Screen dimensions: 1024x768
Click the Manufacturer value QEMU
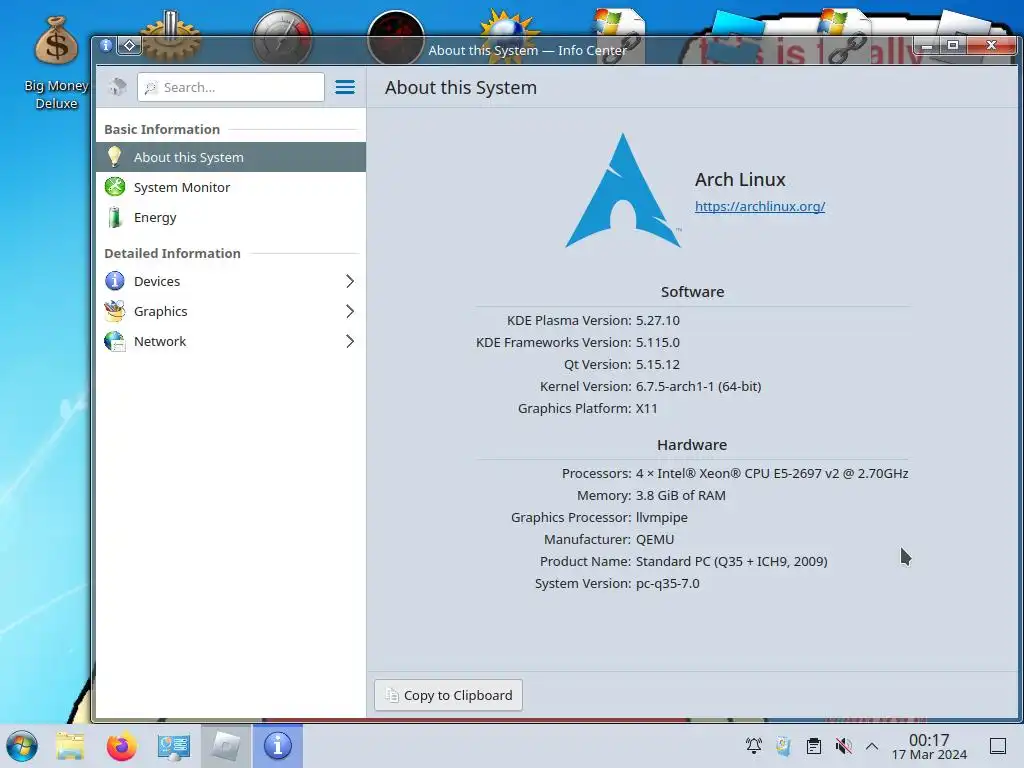click(x=655, y=539)
